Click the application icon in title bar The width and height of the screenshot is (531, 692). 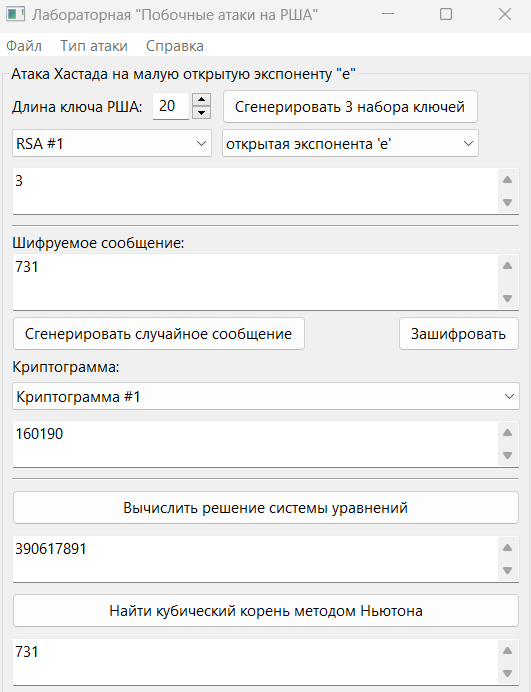tap(15, 14)
